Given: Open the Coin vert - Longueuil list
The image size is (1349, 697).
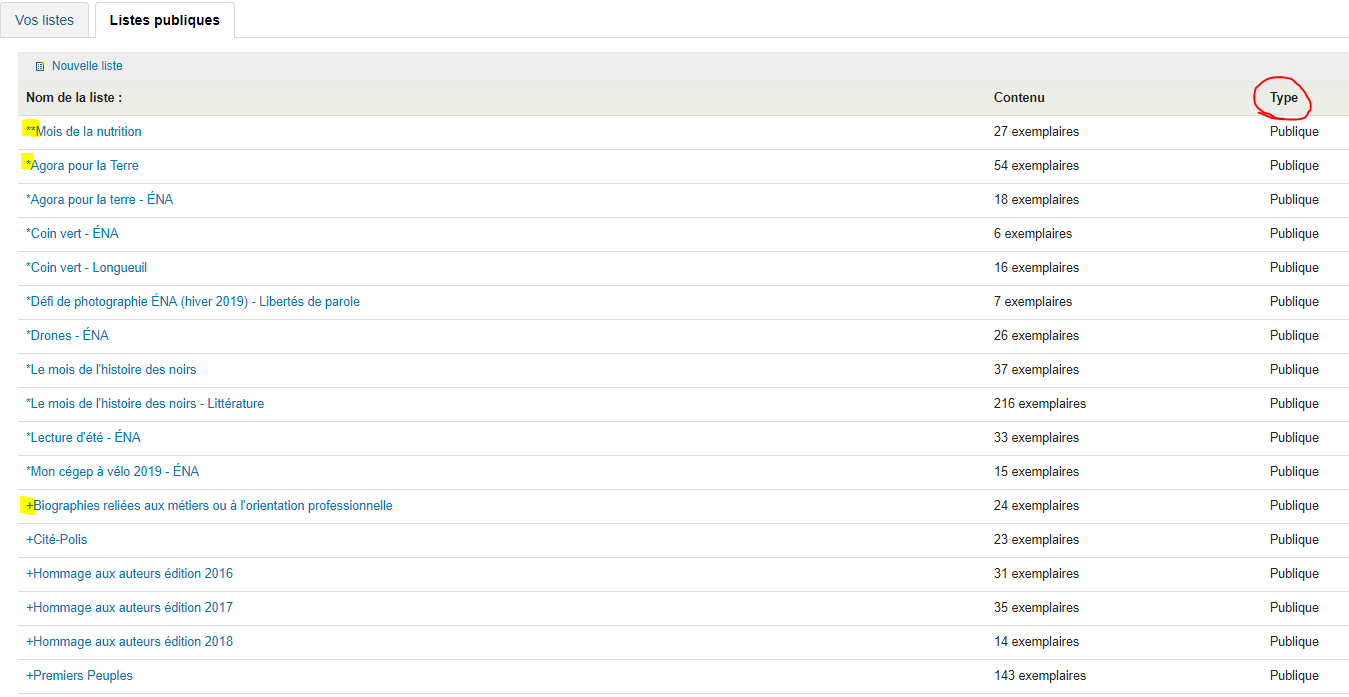Looking at the screenshot, I should pyautogui.click(x=87, y=268).
